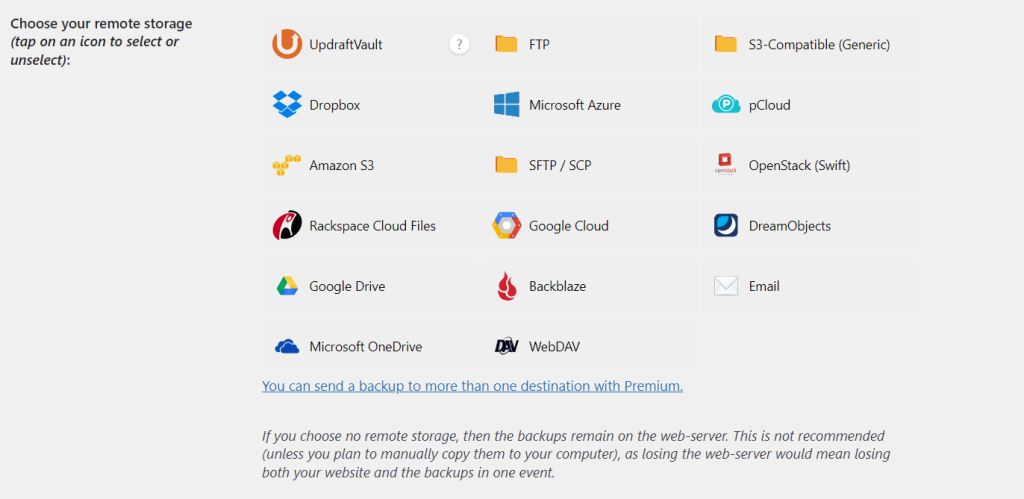Choose the Google Cloud hexagon icon

pyautogui.click(x=507, y=226)
